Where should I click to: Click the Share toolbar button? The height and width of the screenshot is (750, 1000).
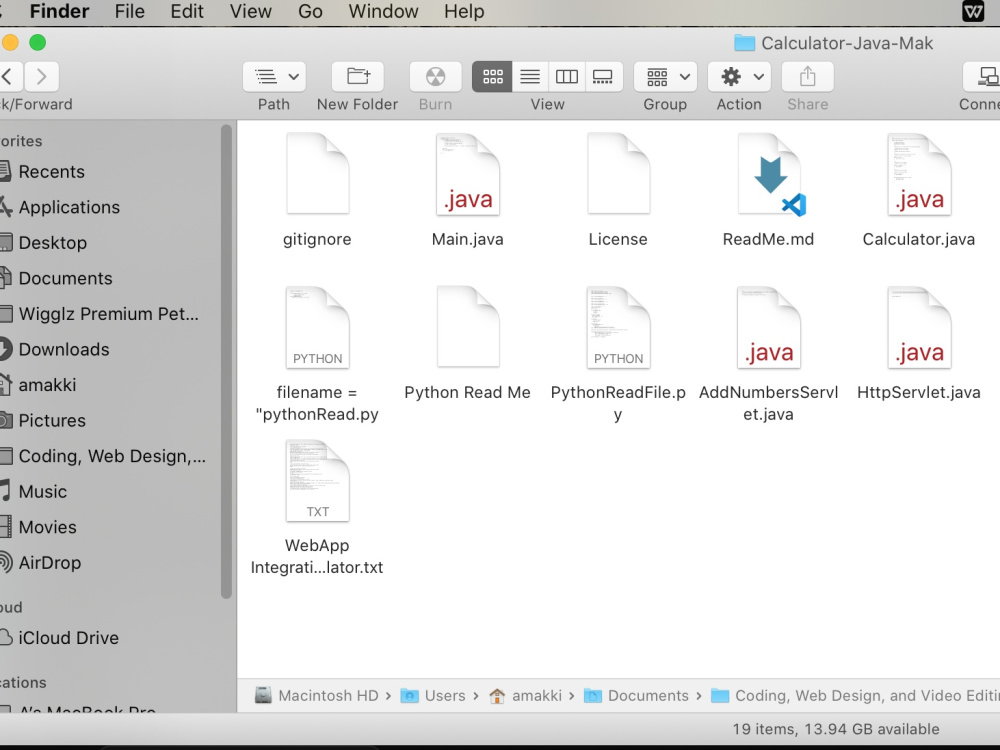pyautogui.click(x=808, y=77)
